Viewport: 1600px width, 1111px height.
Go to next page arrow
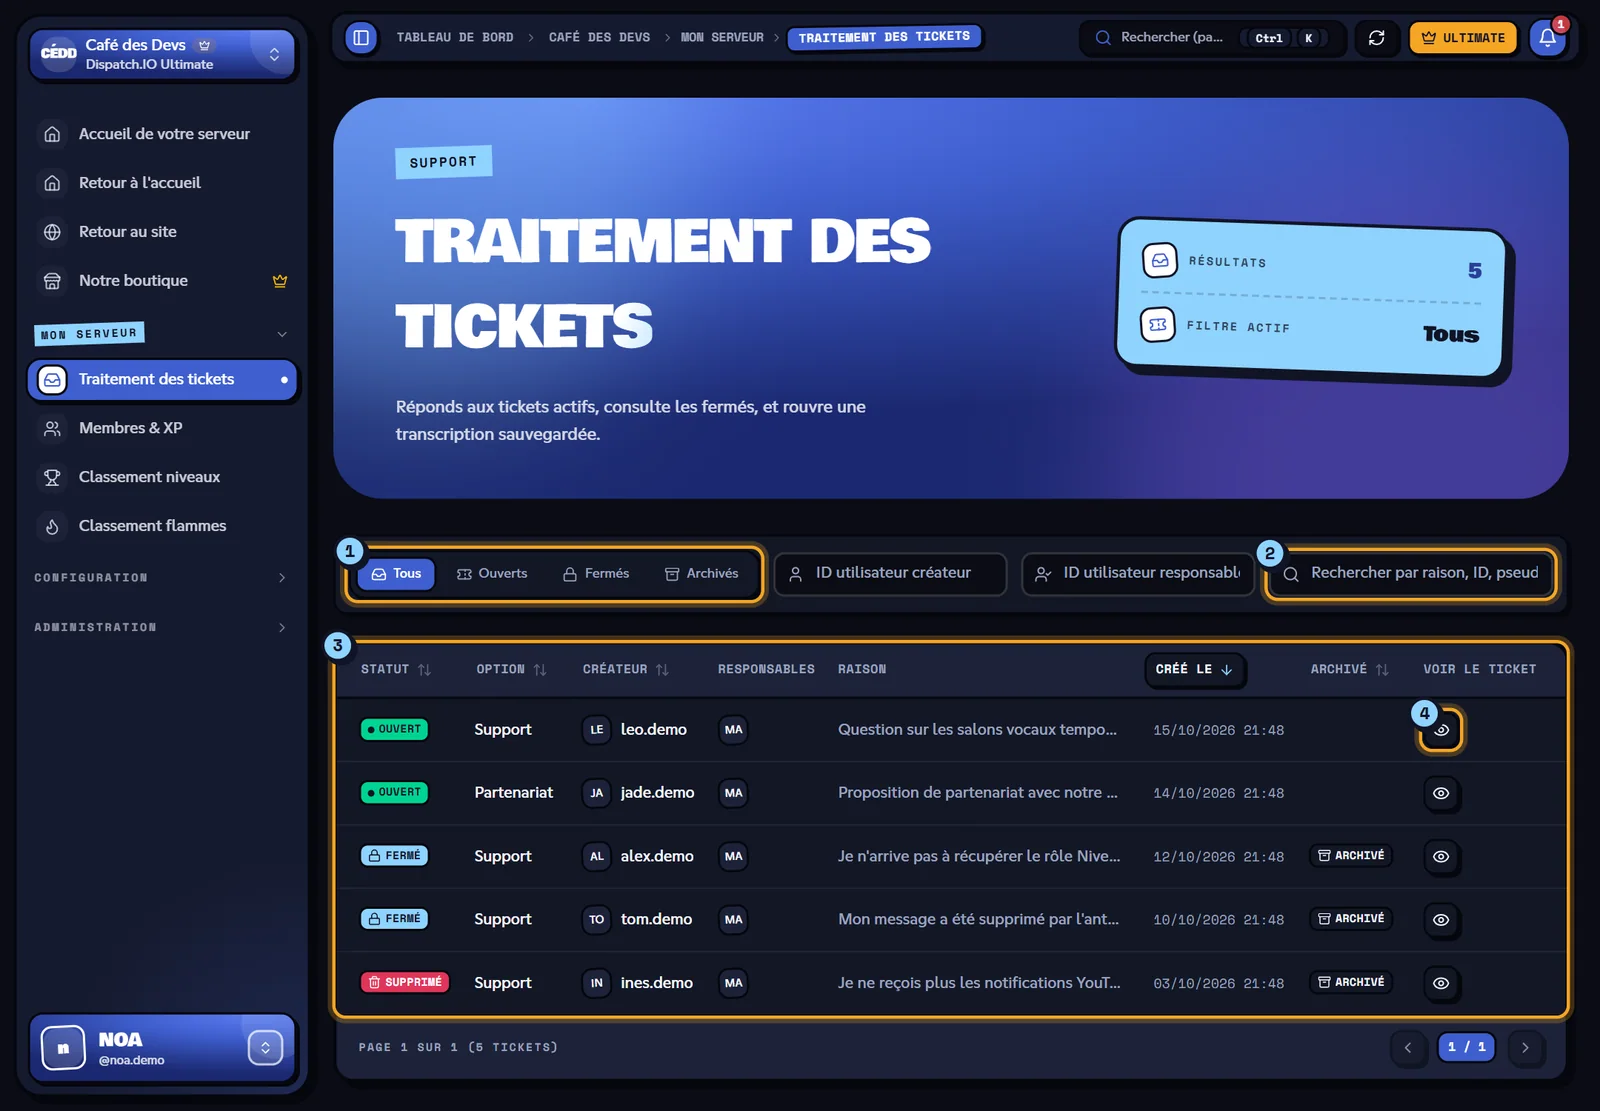pyautogui.click(x=1525, y=1048)
